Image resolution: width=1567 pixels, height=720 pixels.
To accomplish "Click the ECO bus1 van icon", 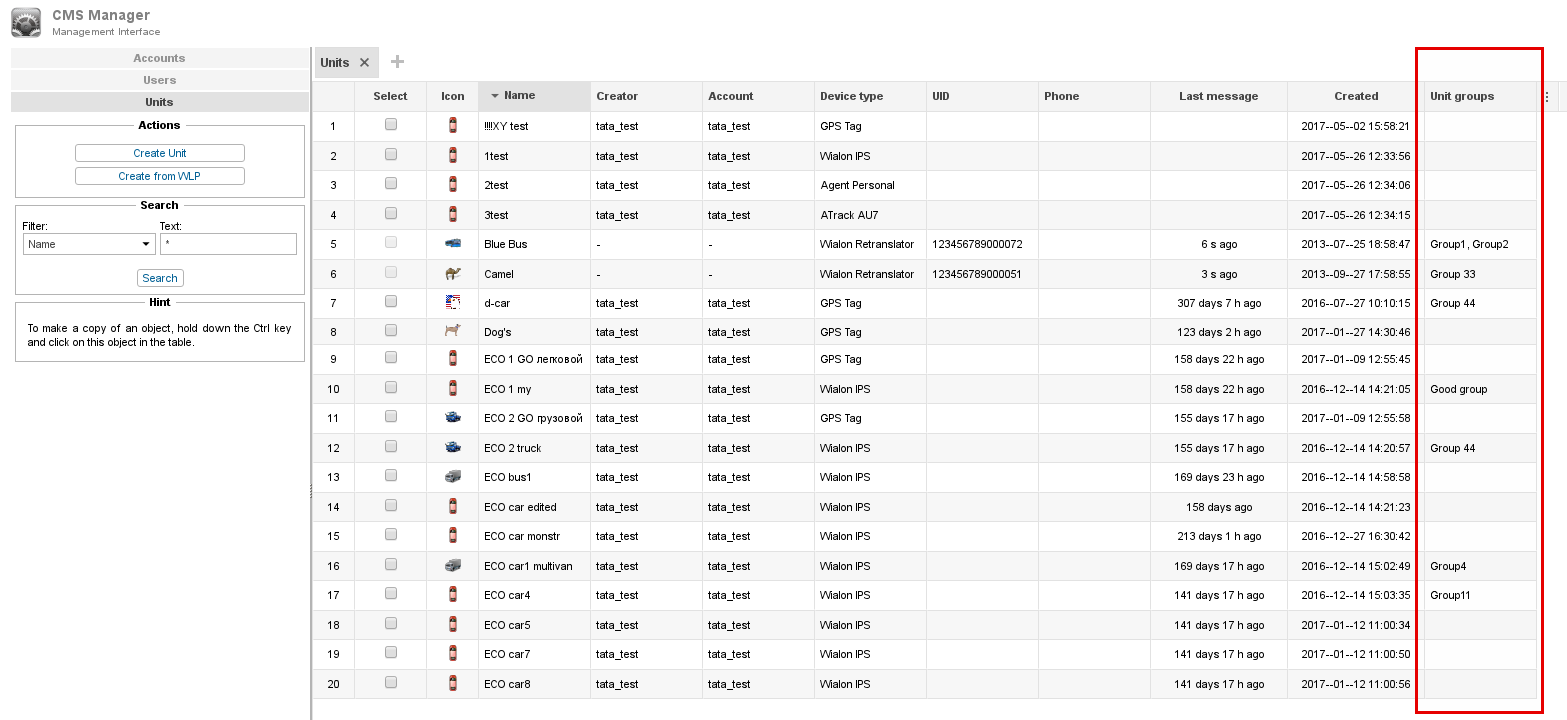I will coord(452,477).
